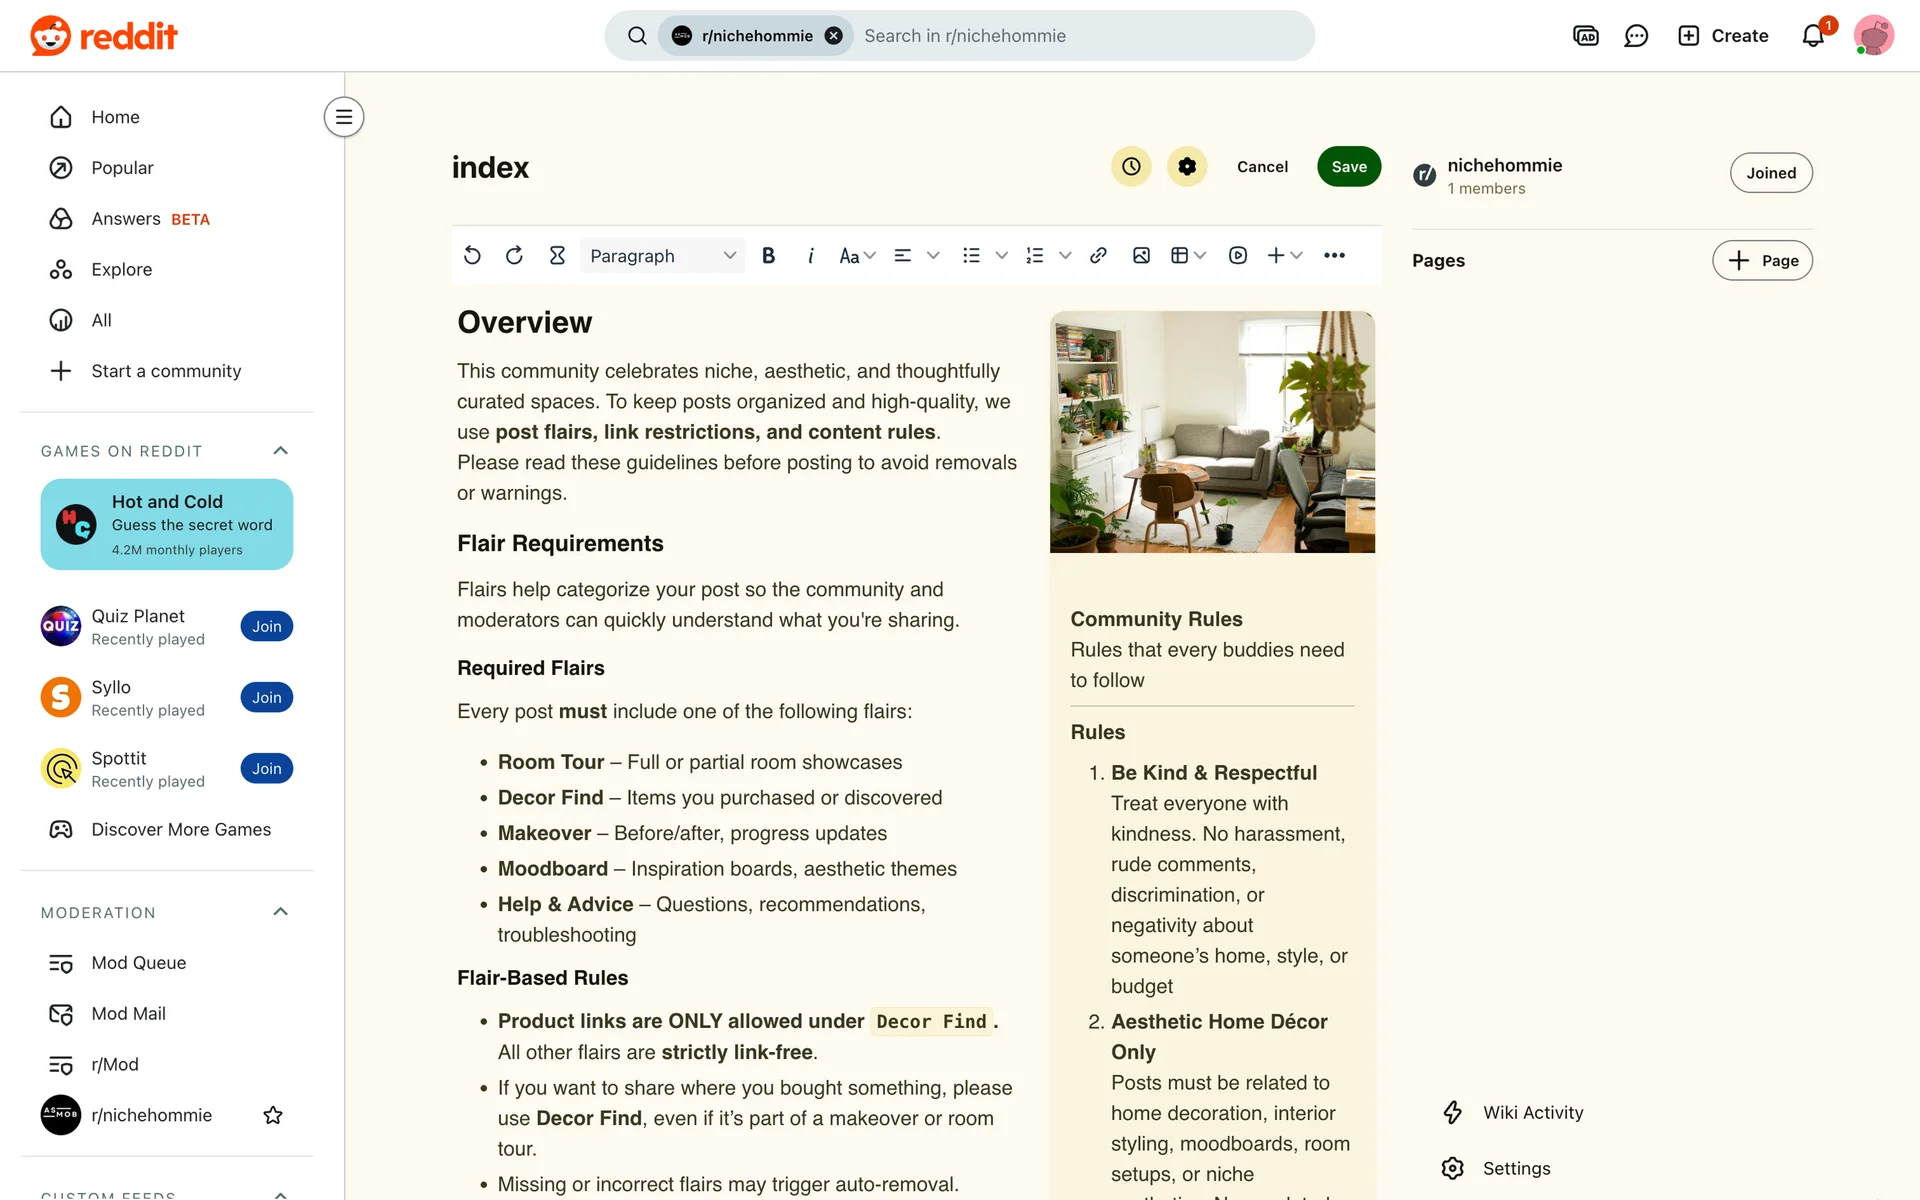Open the notifications bell

tap(1813, 36)
